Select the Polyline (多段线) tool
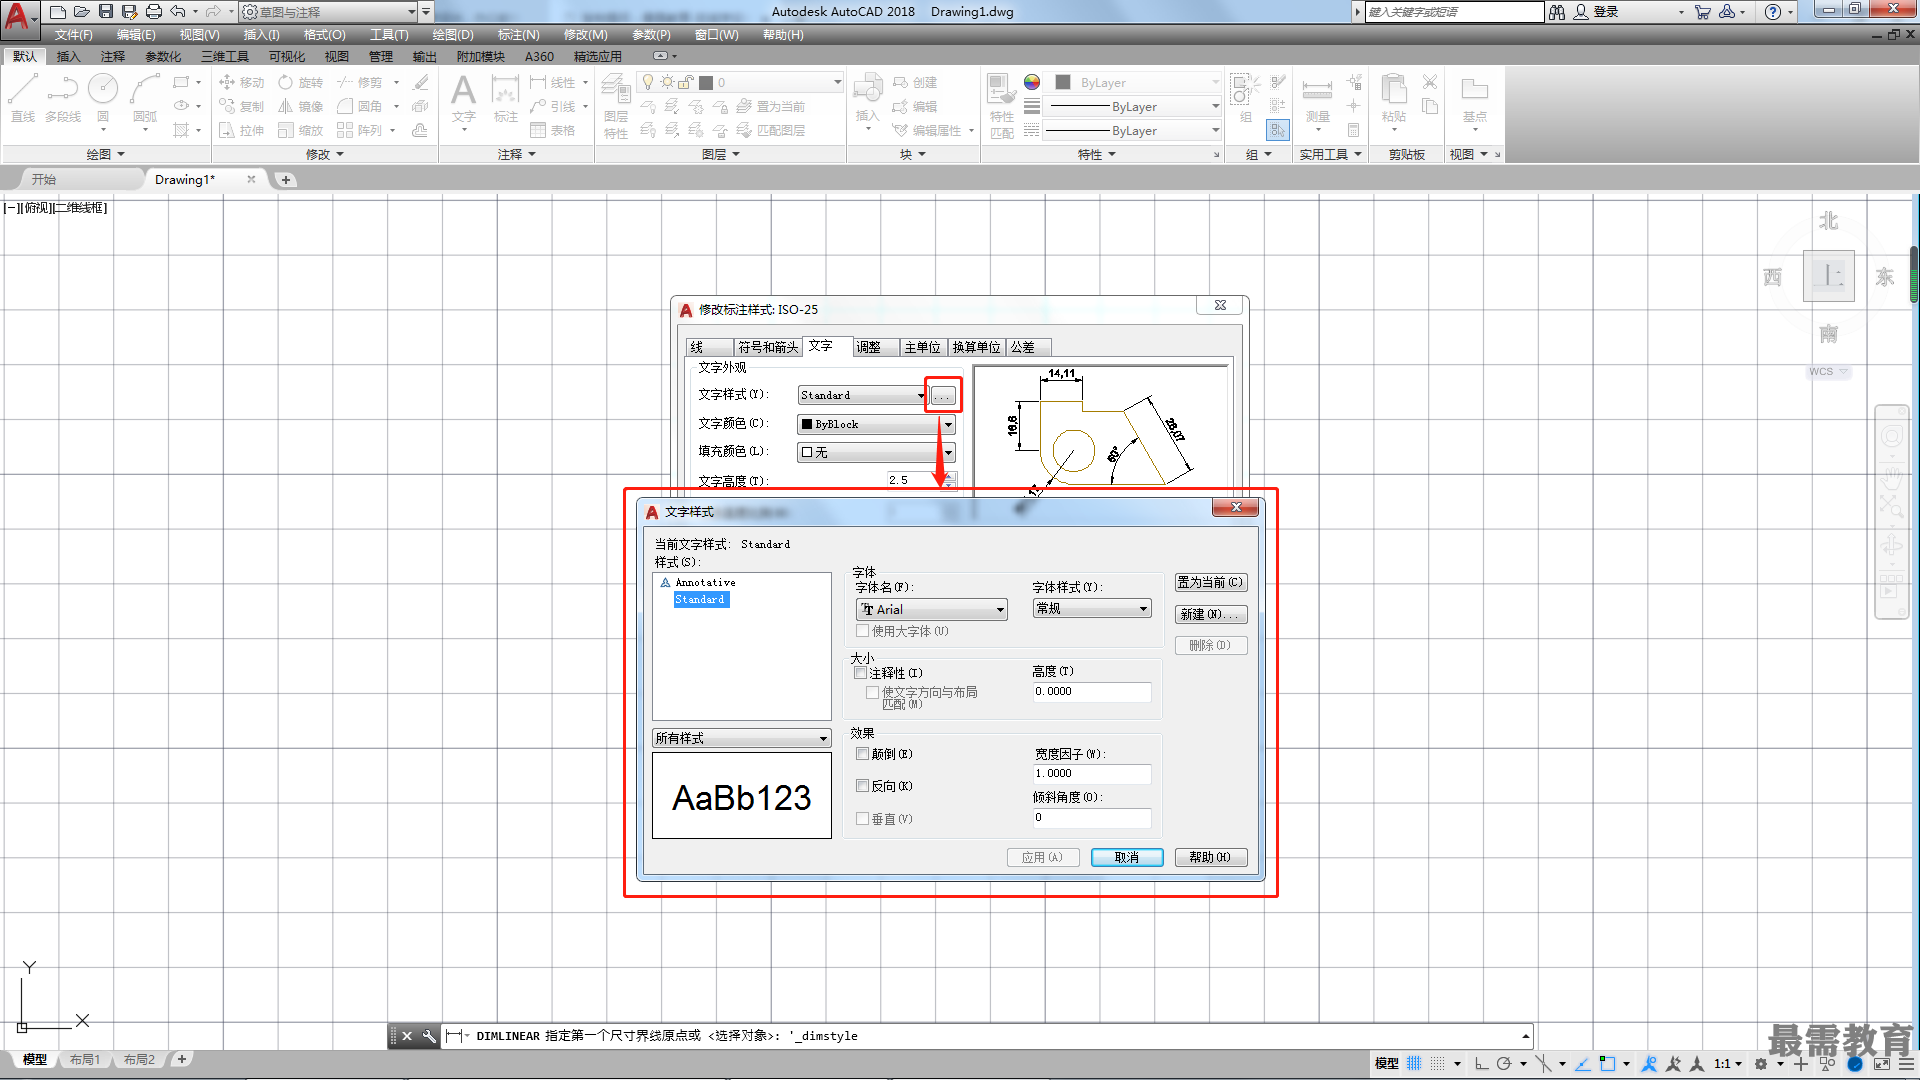Screen dimensions: 1920x1080 pyautogui.click(x=63, y=98)
